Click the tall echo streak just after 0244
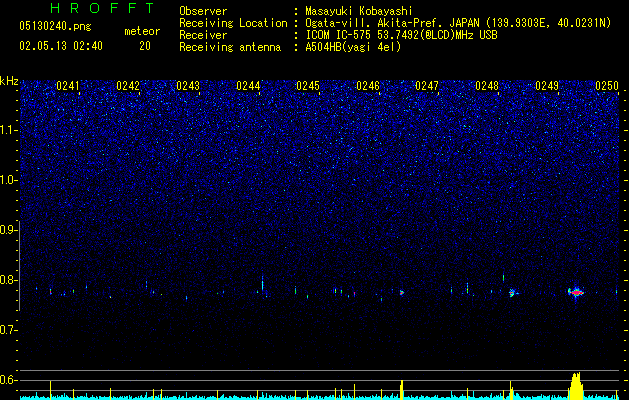 coord(262,283)
